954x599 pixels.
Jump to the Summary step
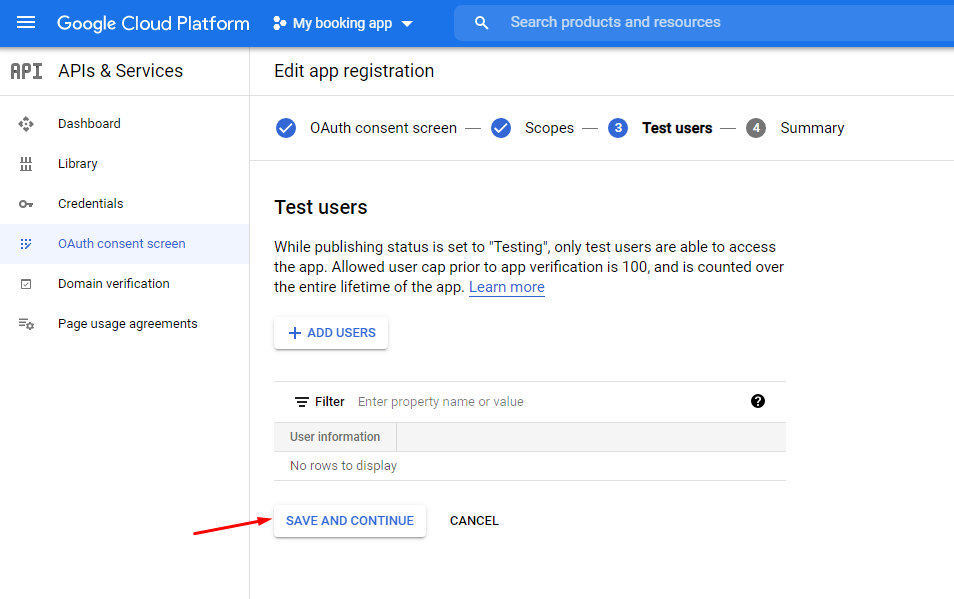point(812,128)
